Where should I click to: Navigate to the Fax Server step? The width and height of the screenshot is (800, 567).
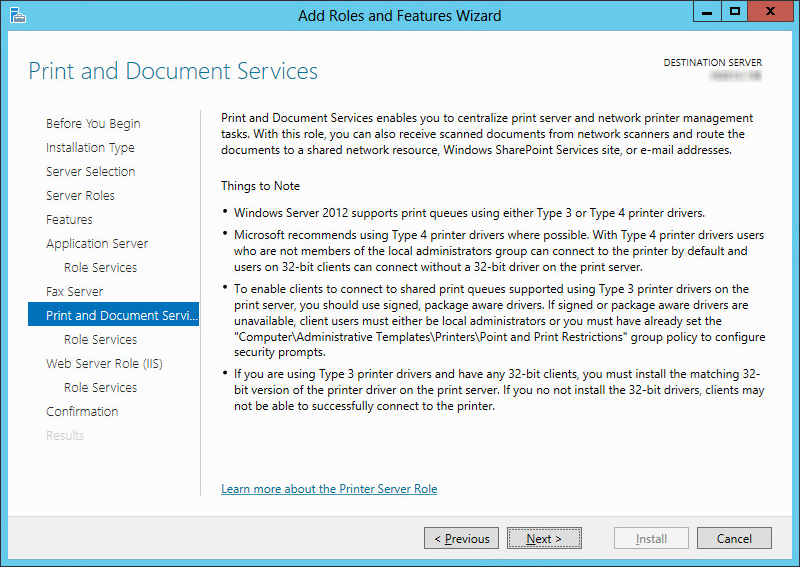tap(75, 292)
